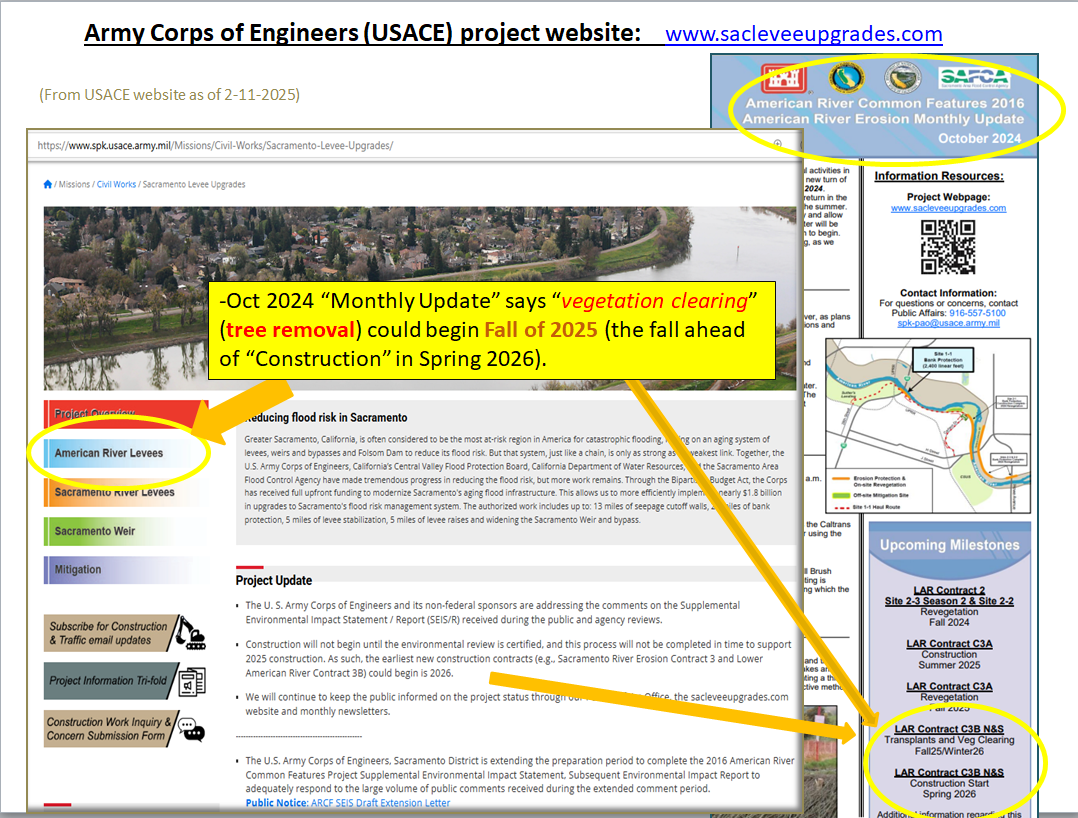Screen dimensions: 1078x818
Task: Click the Reducing flood risk in Sacramento heading
Action: point(326,417)
